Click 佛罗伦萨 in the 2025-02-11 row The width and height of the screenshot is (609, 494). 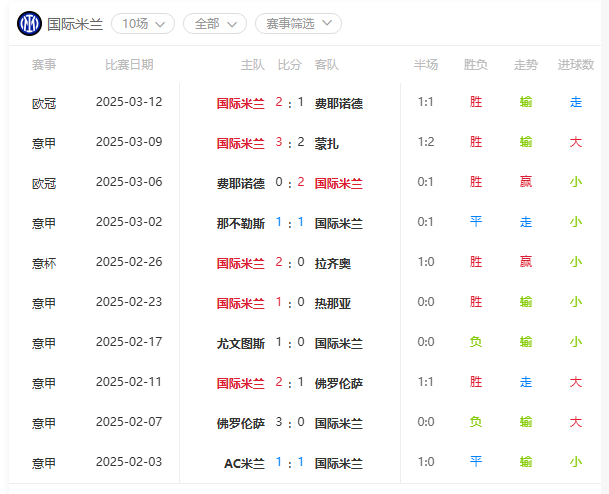(339, 383)
